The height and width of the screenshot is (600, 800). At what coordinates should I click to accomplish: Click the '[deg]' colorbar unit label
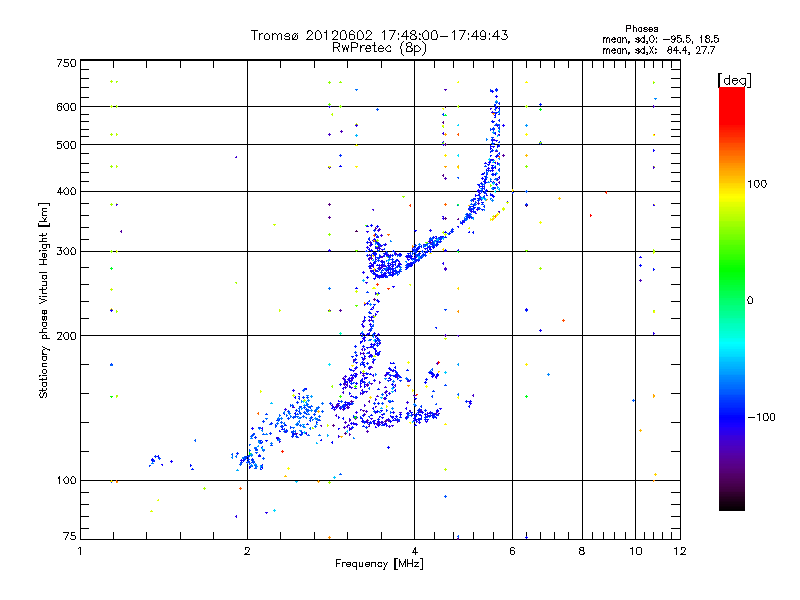click(x=734, y=80)
